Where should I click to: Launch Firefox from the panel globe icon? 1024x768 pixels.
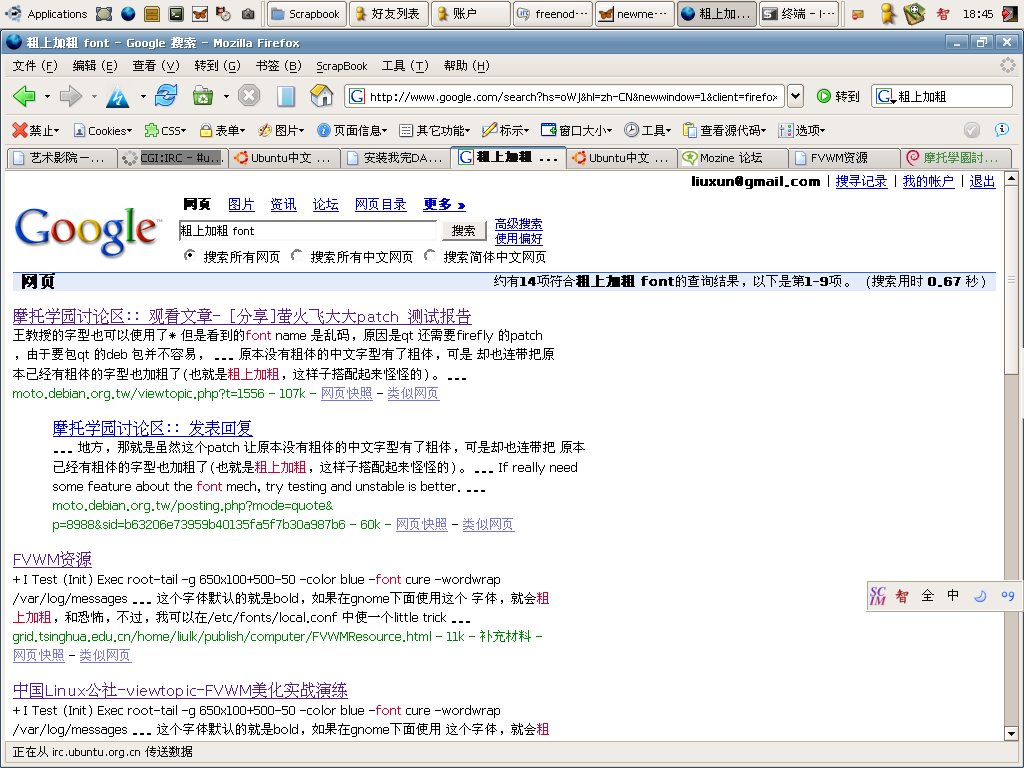pos(129,13)
